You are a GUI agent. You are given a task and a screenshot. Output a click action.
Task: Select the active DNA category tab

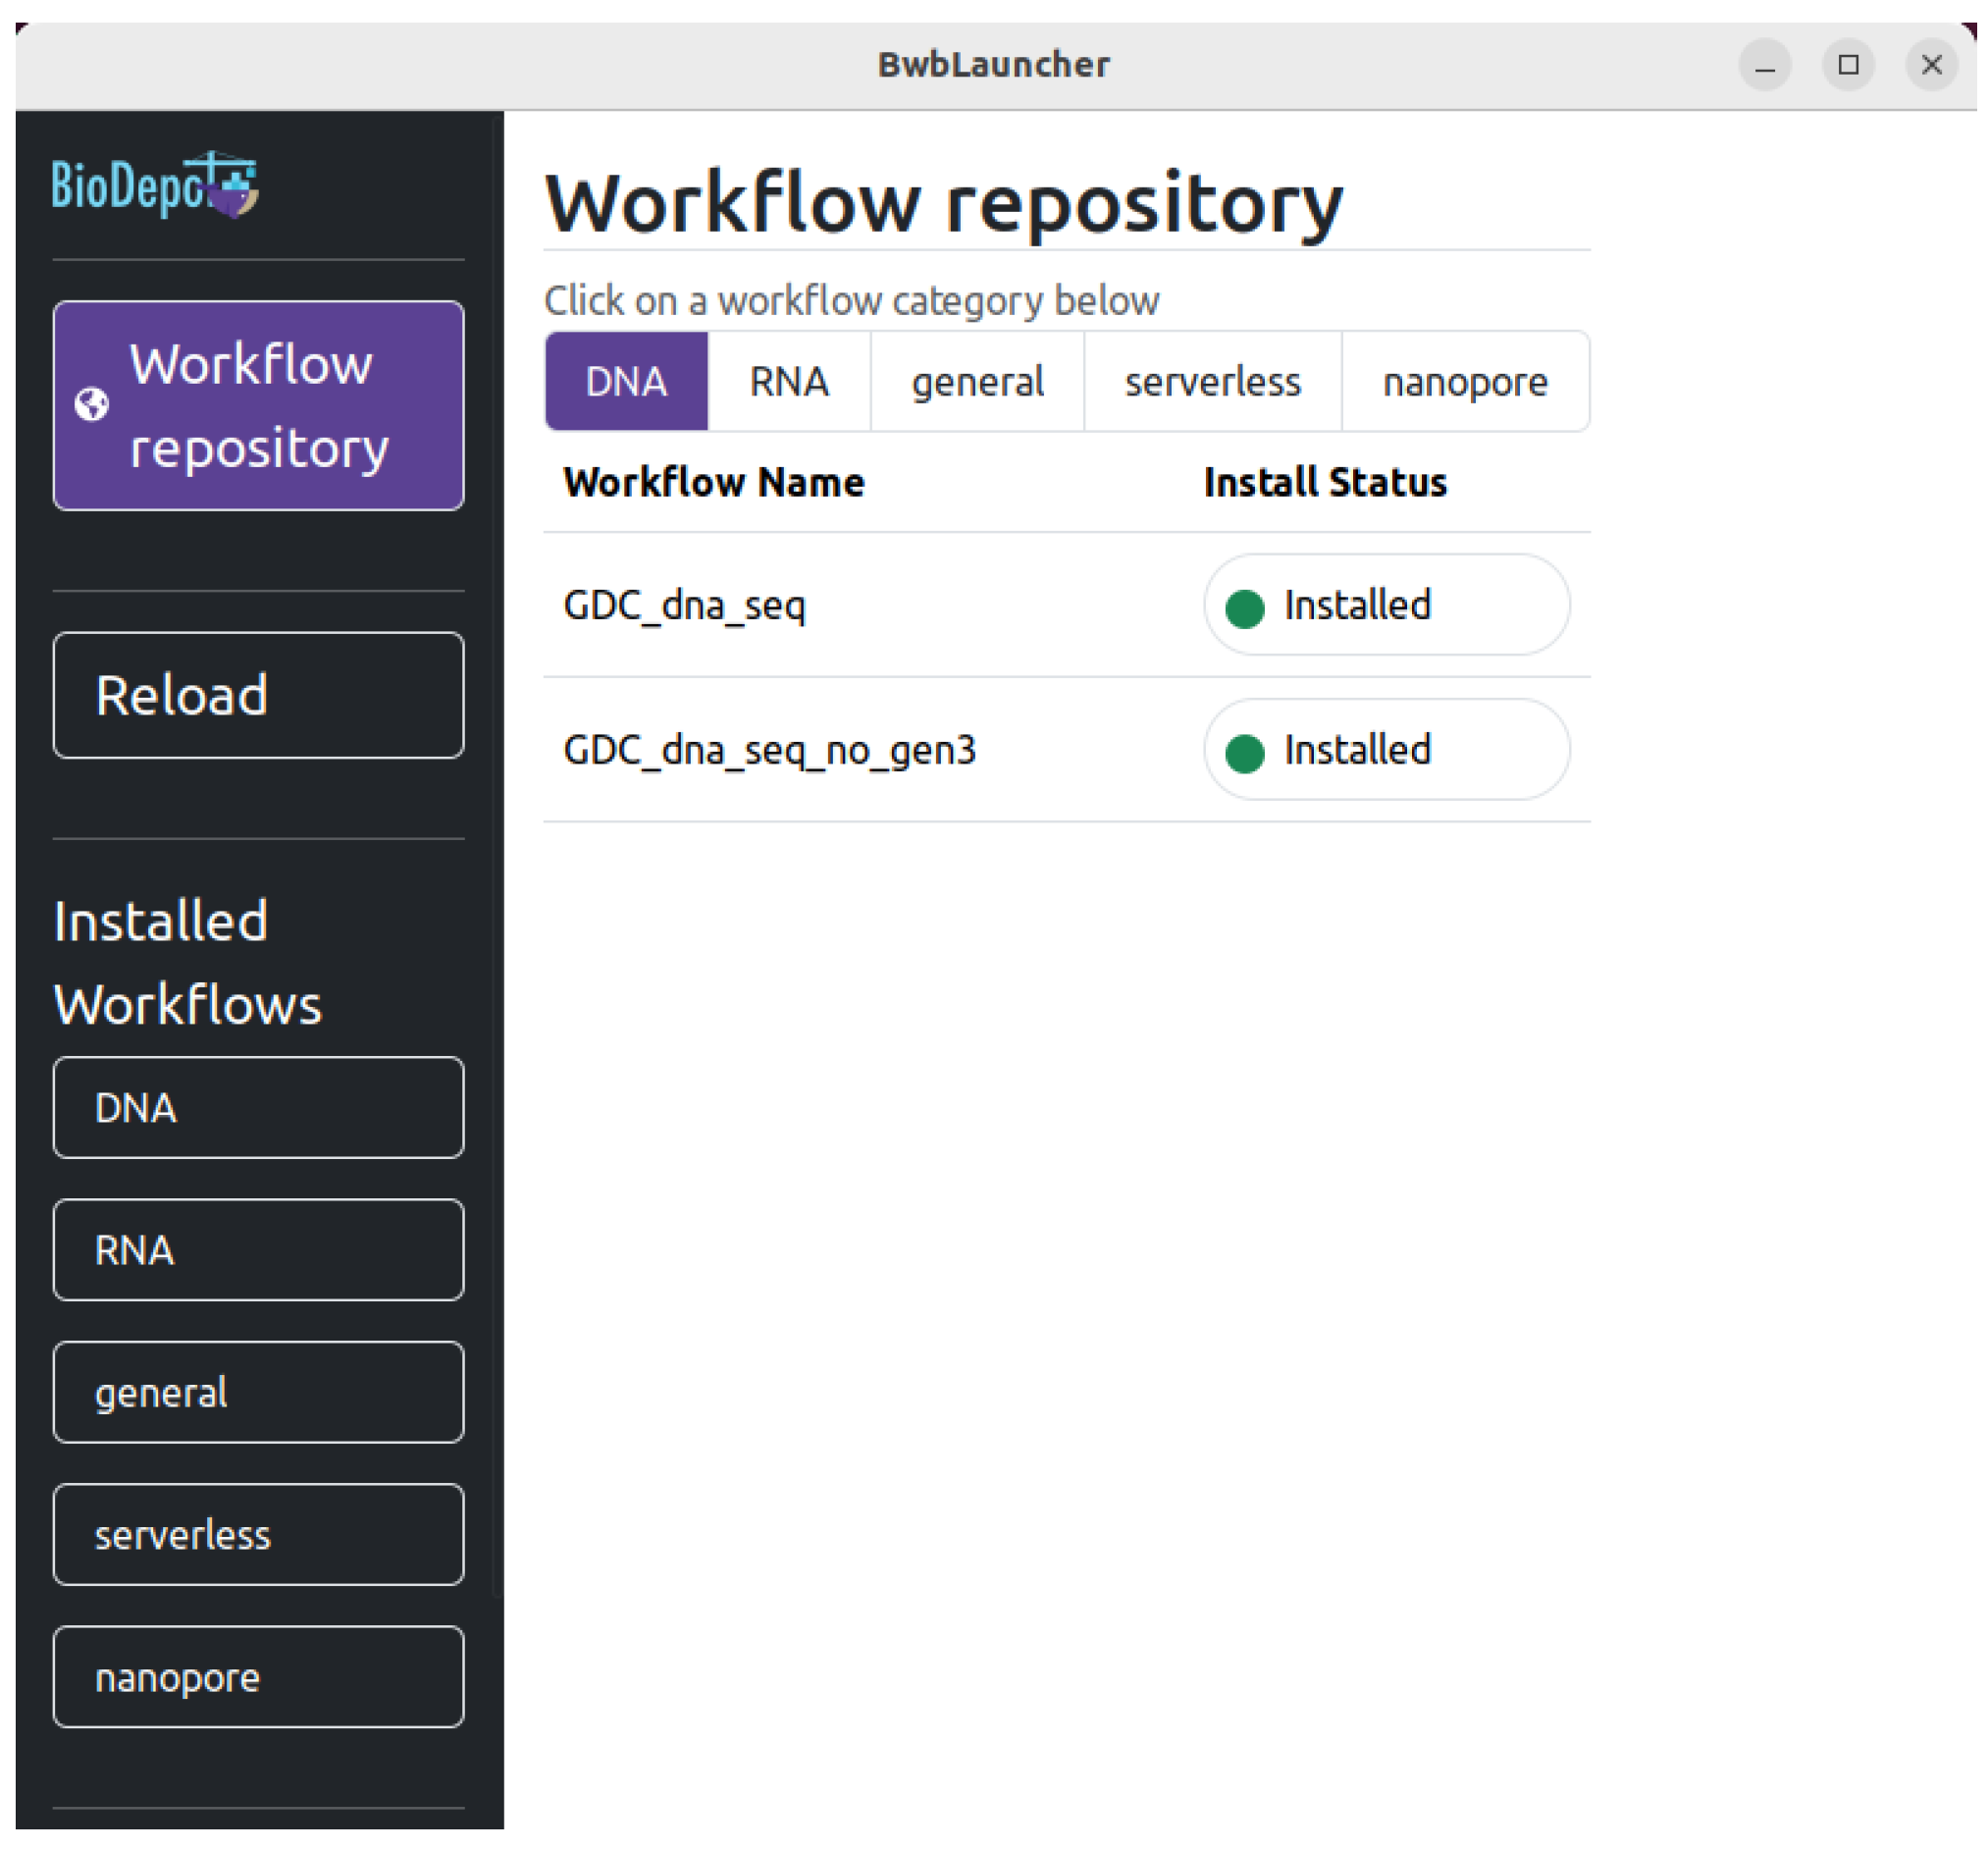click(626, 382)
